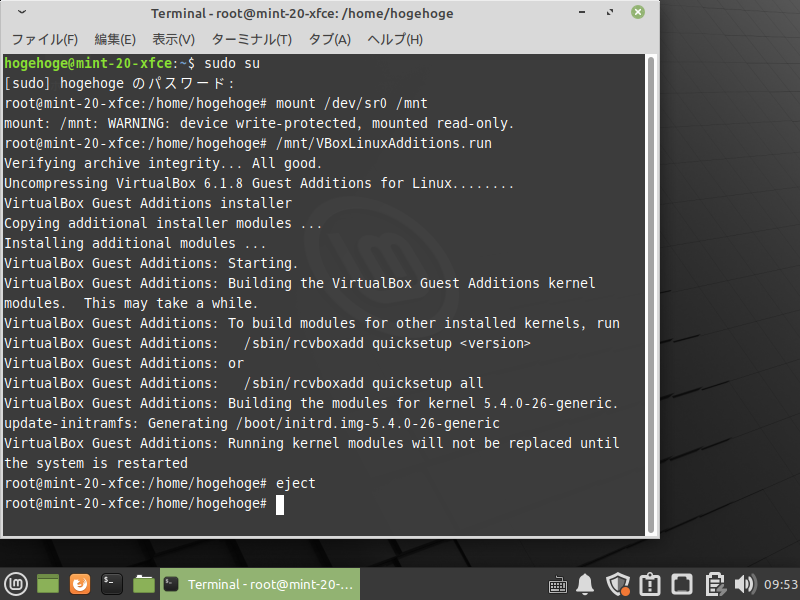
Task: Click the keyboard tray icon
Action: (x=557, y=585)
